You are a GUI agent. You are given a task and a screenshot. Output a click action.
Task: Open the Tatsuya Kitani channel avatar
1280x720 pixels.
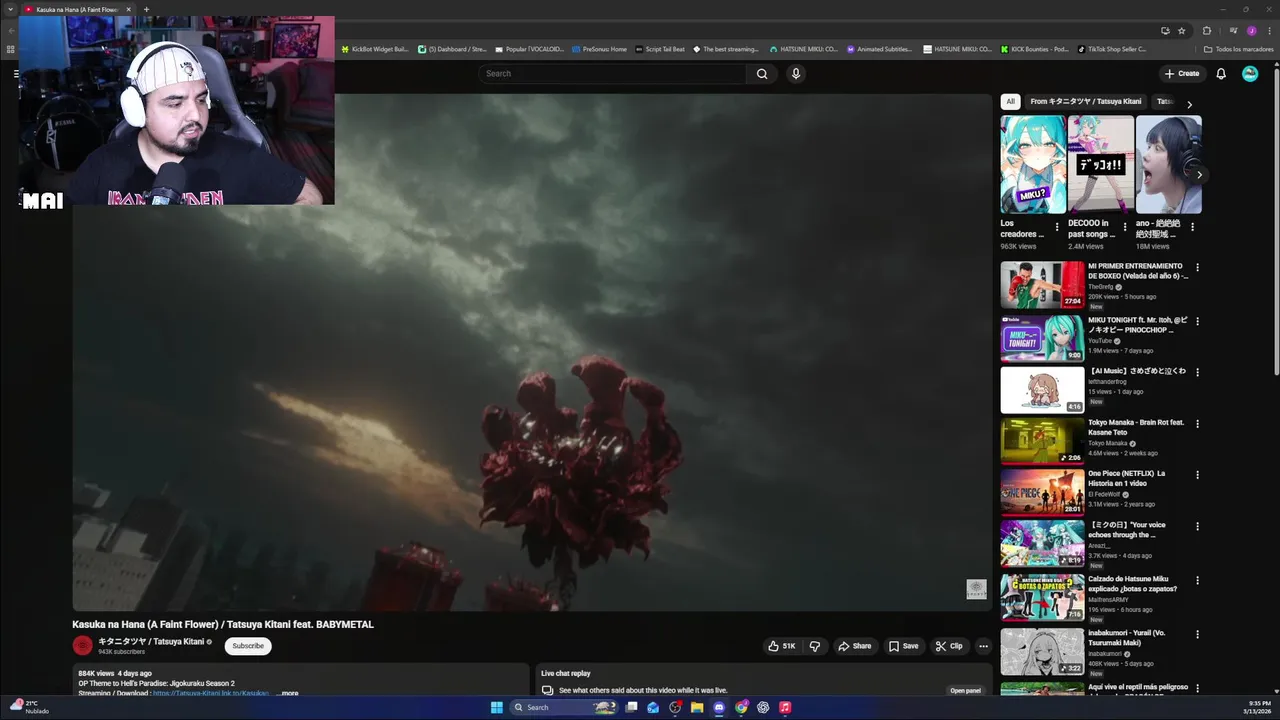point(83,646)
